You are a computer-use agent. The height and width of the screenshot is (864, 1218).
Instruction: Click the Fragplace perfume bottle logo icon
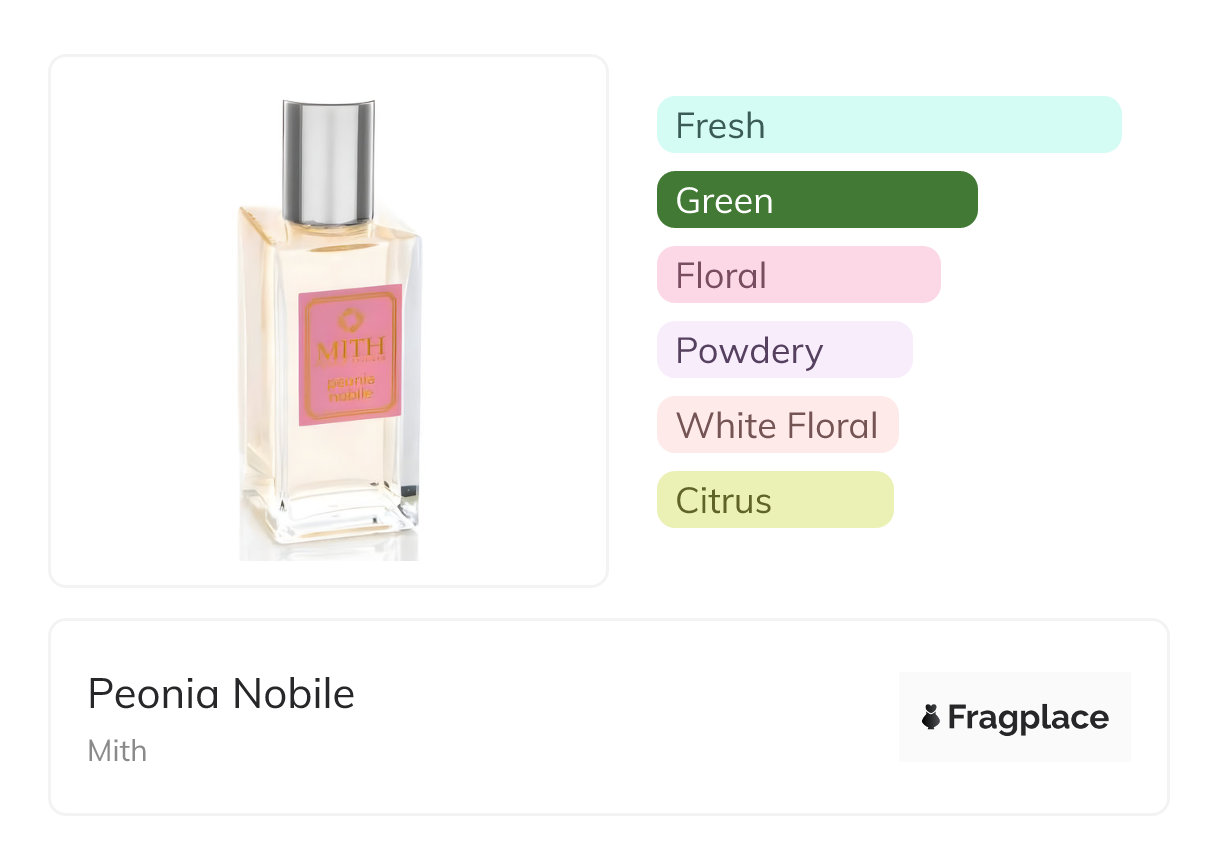coord(931,717)
